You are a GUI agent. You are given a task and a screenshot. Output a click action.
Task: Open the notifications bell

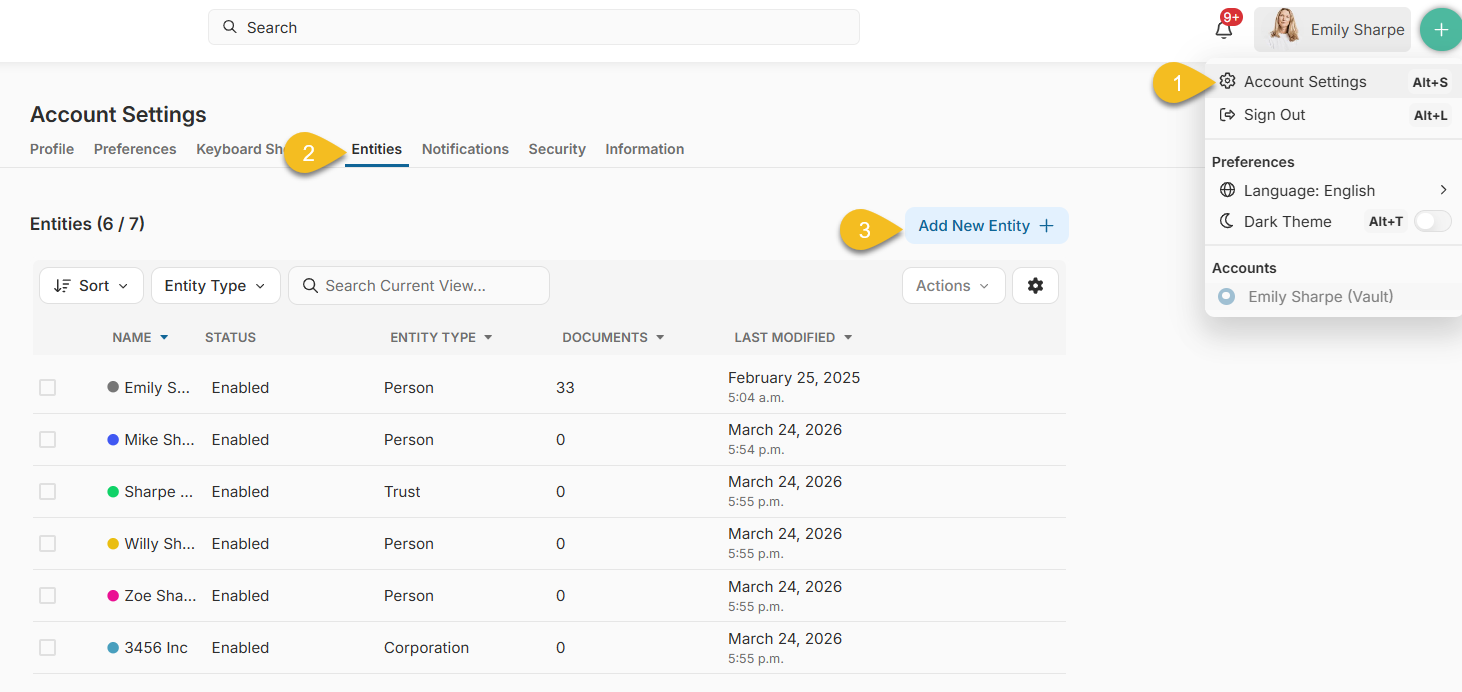coord(1224,28)
